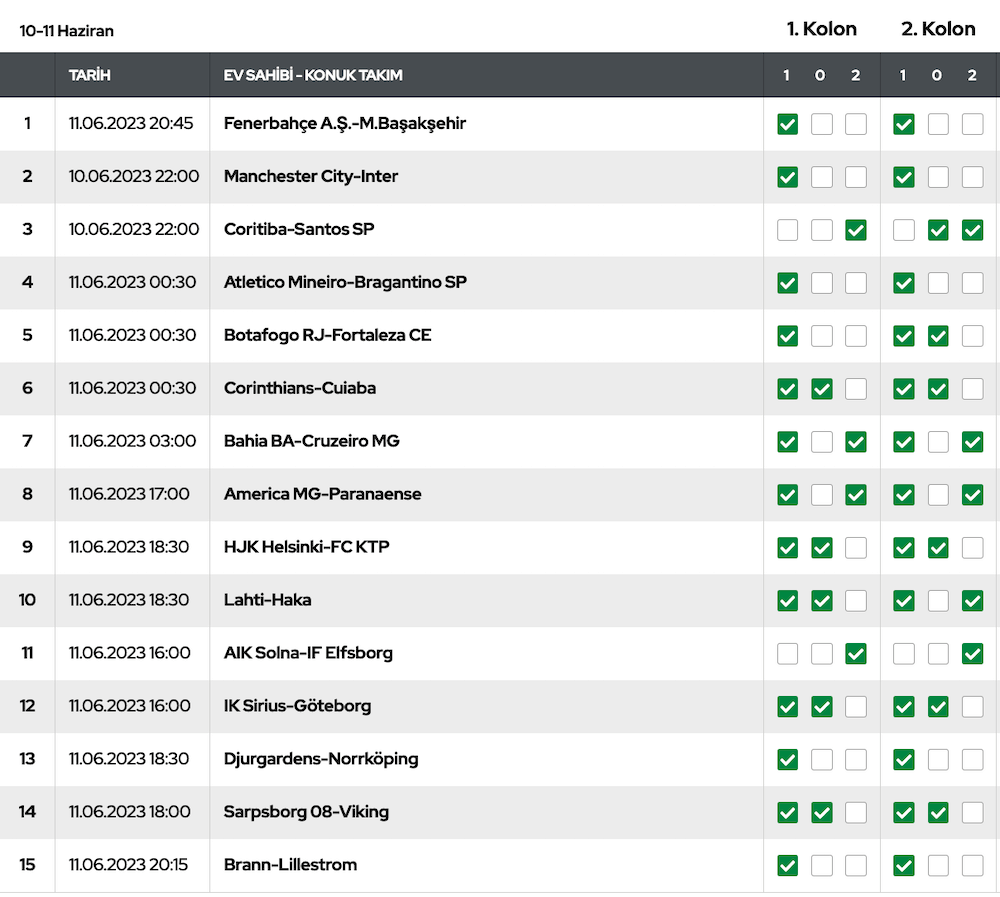Check 2. Kolon option 0 for Brann-Lillestrom

tap(938, 865)
